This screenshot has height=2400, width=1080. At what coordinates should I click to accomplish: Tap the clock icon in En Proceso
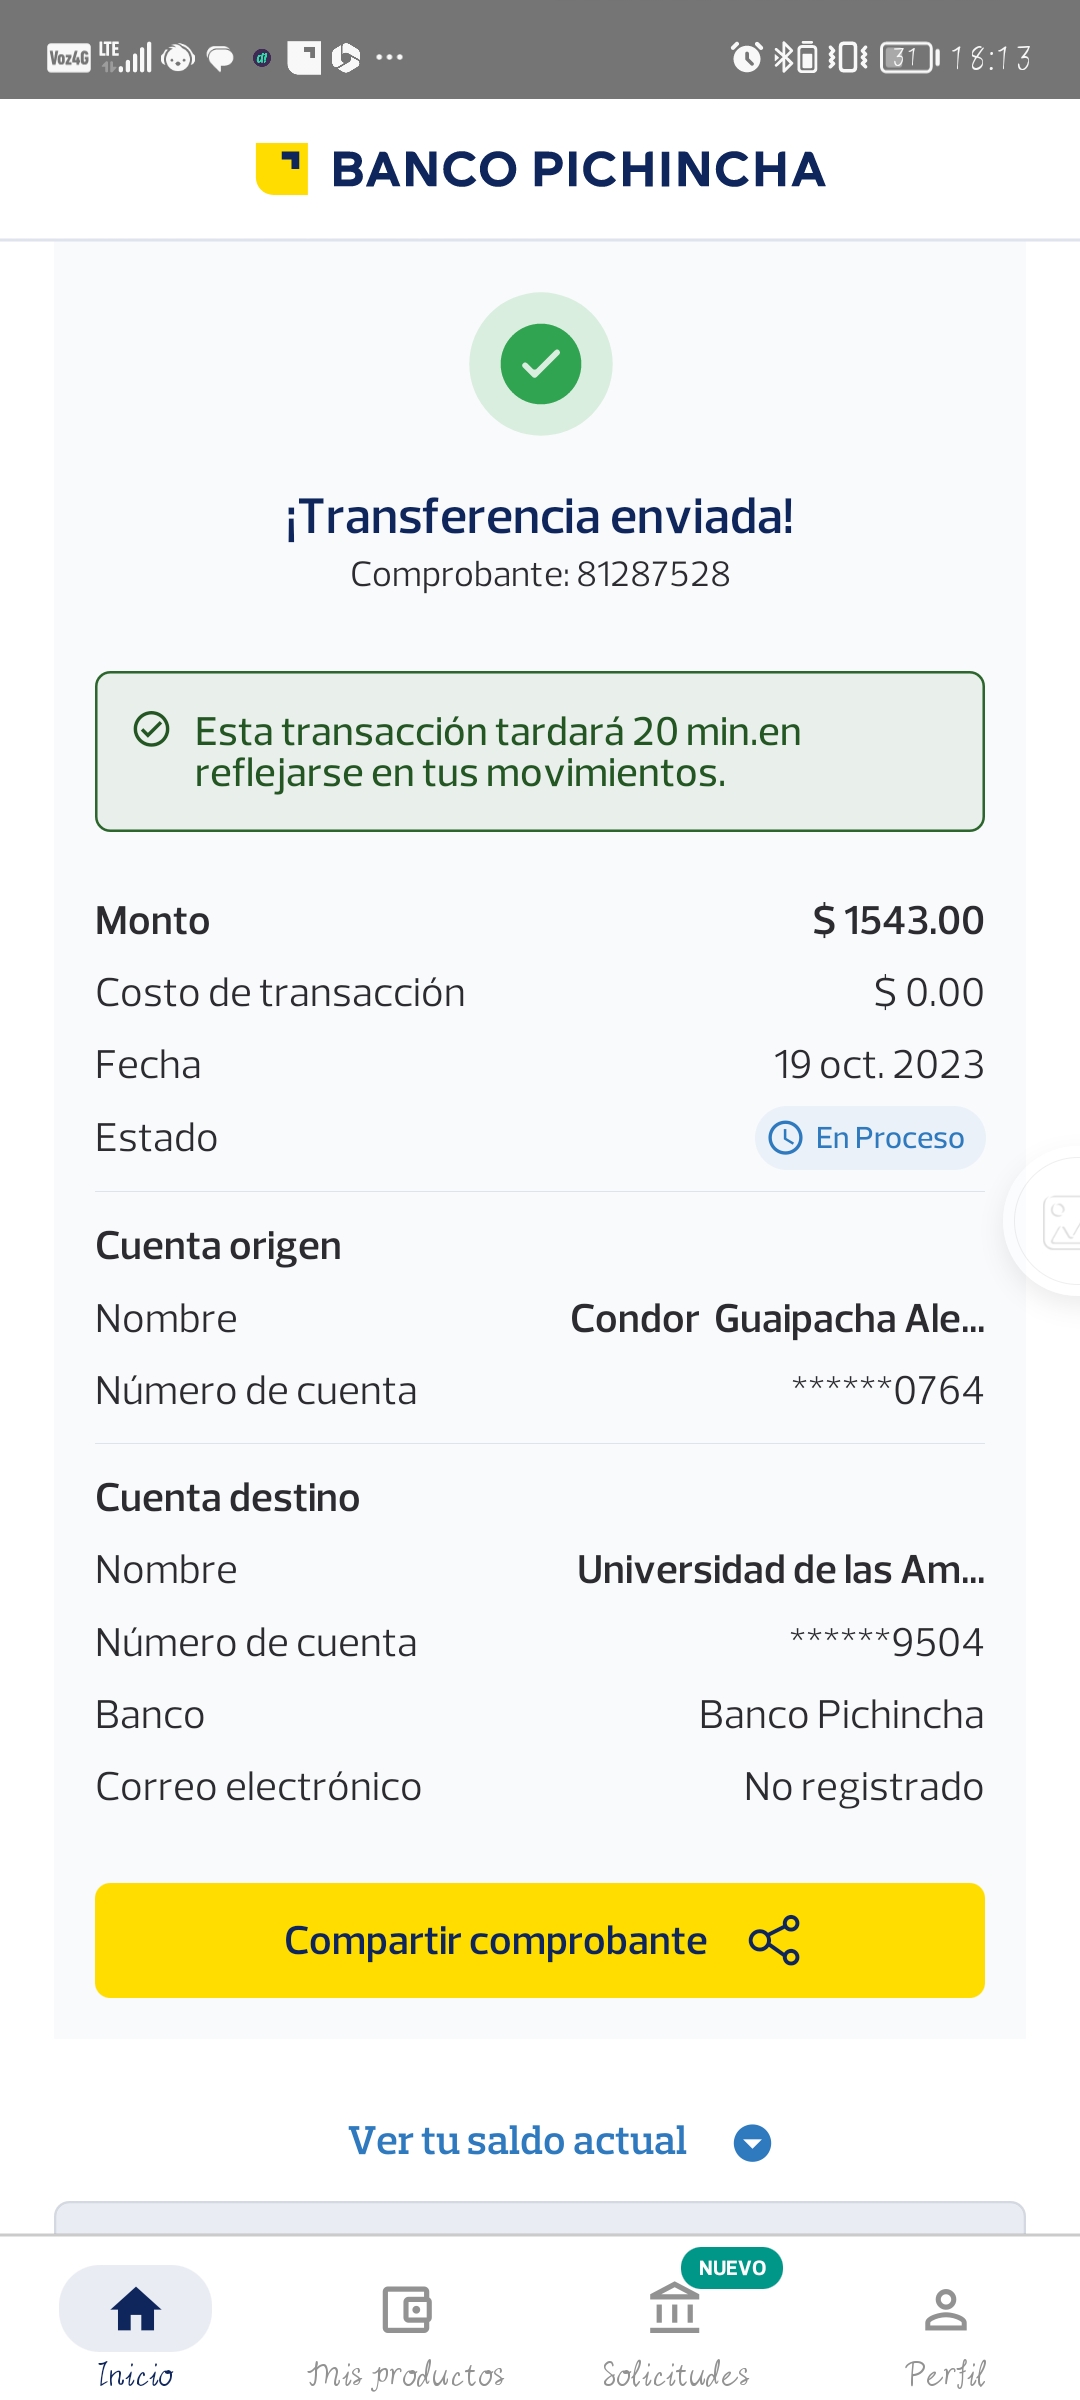(785, 1138)
